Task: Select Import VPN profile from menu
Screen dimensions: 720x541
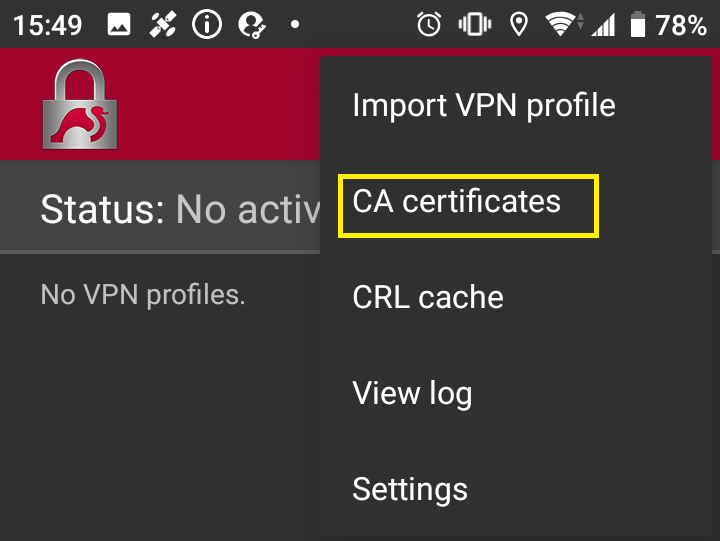Action: (484, 106)
